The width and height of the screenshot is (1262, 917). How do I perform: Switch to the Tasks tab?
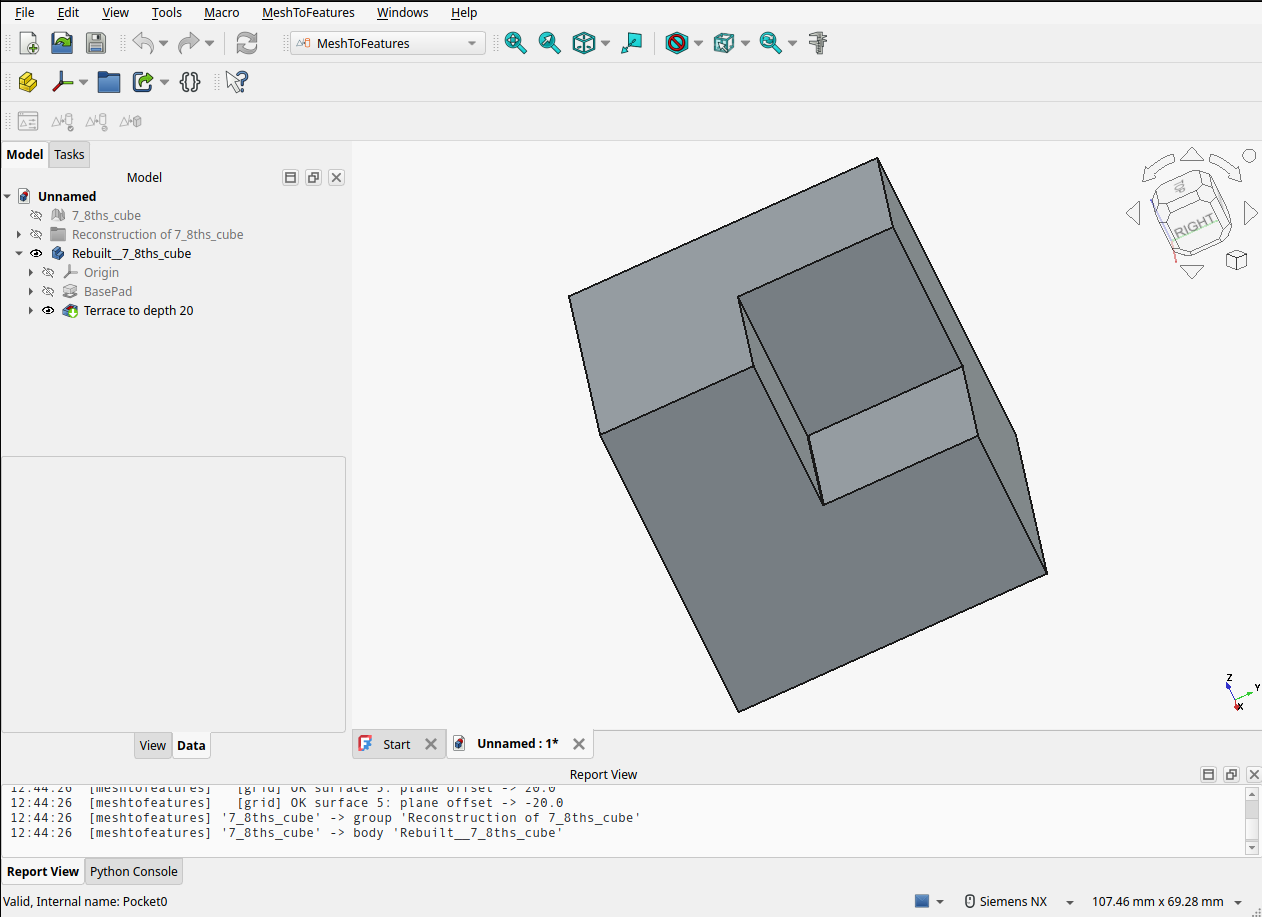pyautogui.click(x=70, y=154)
